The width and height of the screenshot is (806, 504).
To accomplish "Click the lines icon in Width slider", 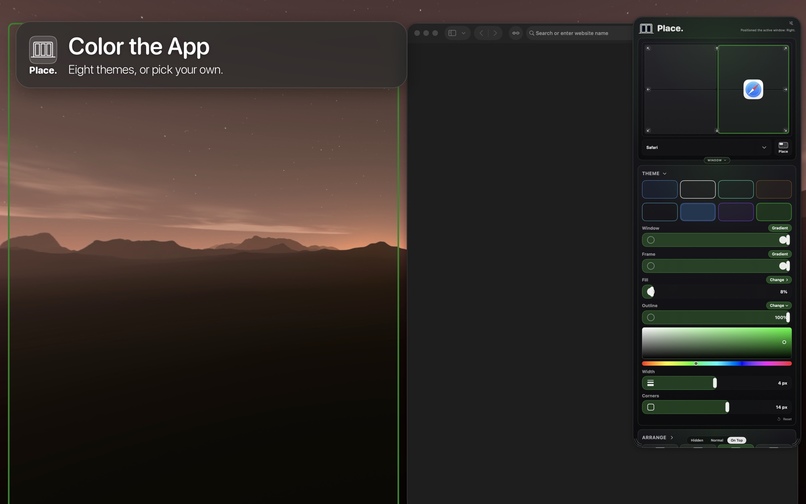I will pos(651,383).
